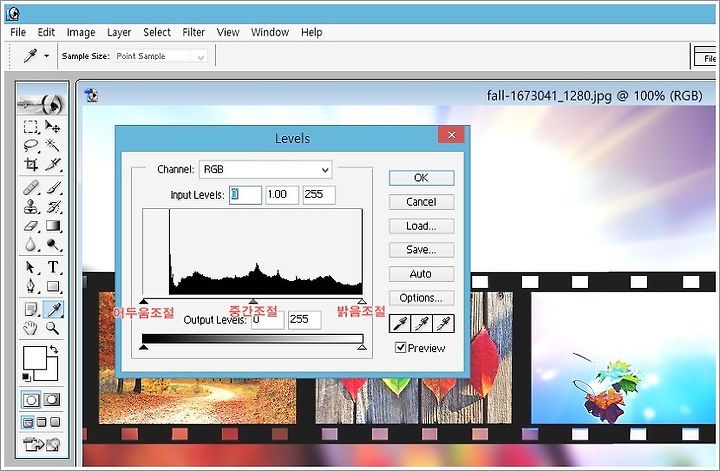Image resolution: width=720 pixels, height=471 pixels.
Task: Click the Load... button
Action: [x=422, y=226]
